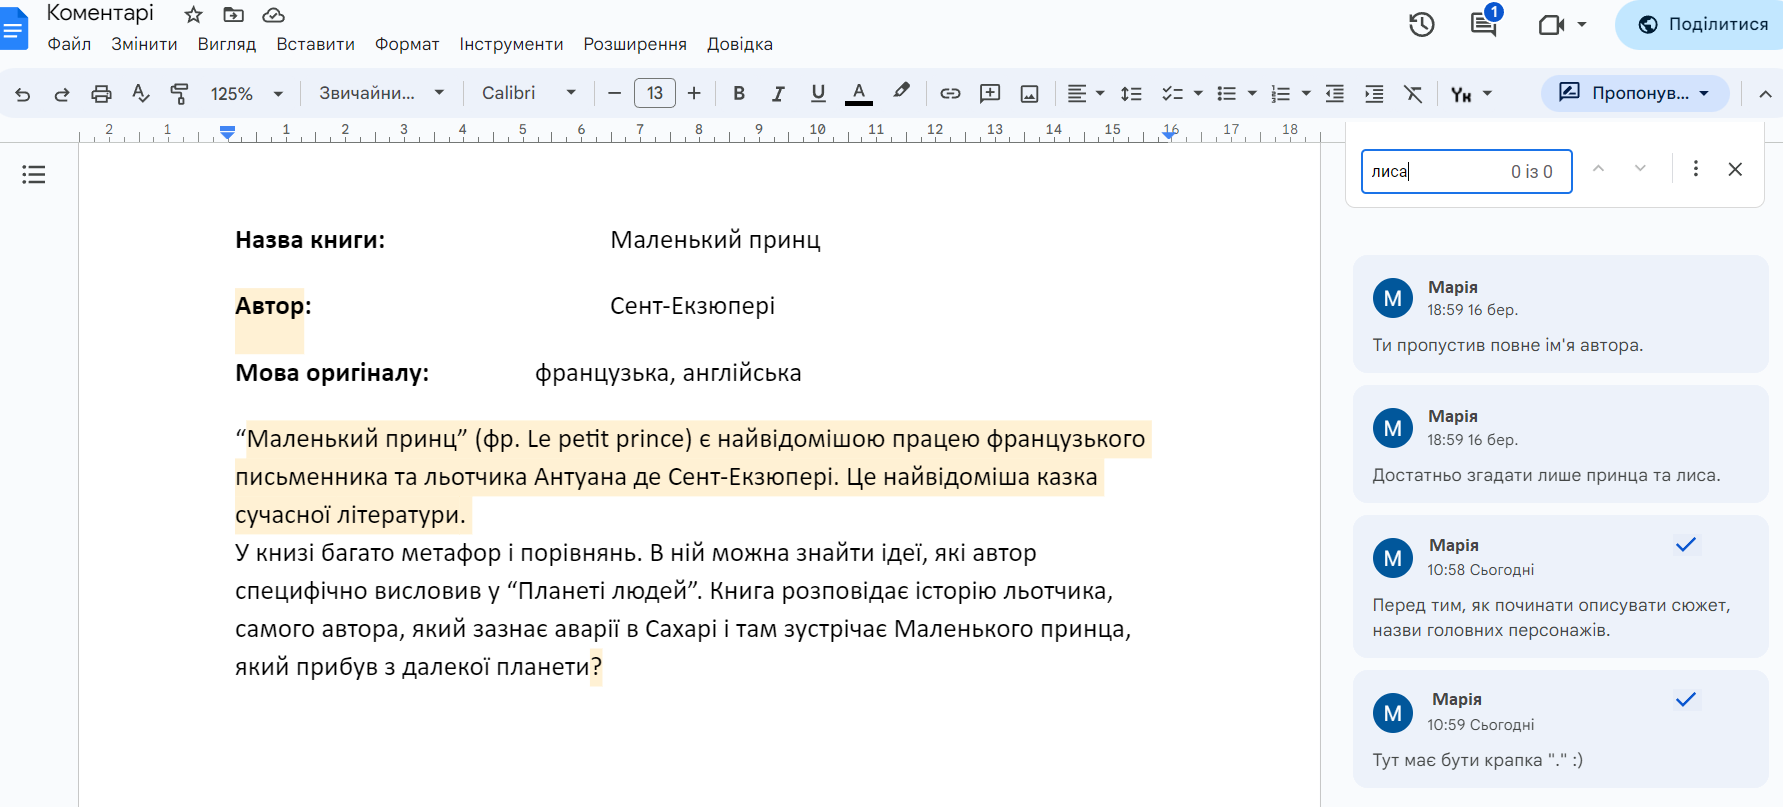Select the paint format roller tool
Viewport: 1783px width, 811px height.
180,94
